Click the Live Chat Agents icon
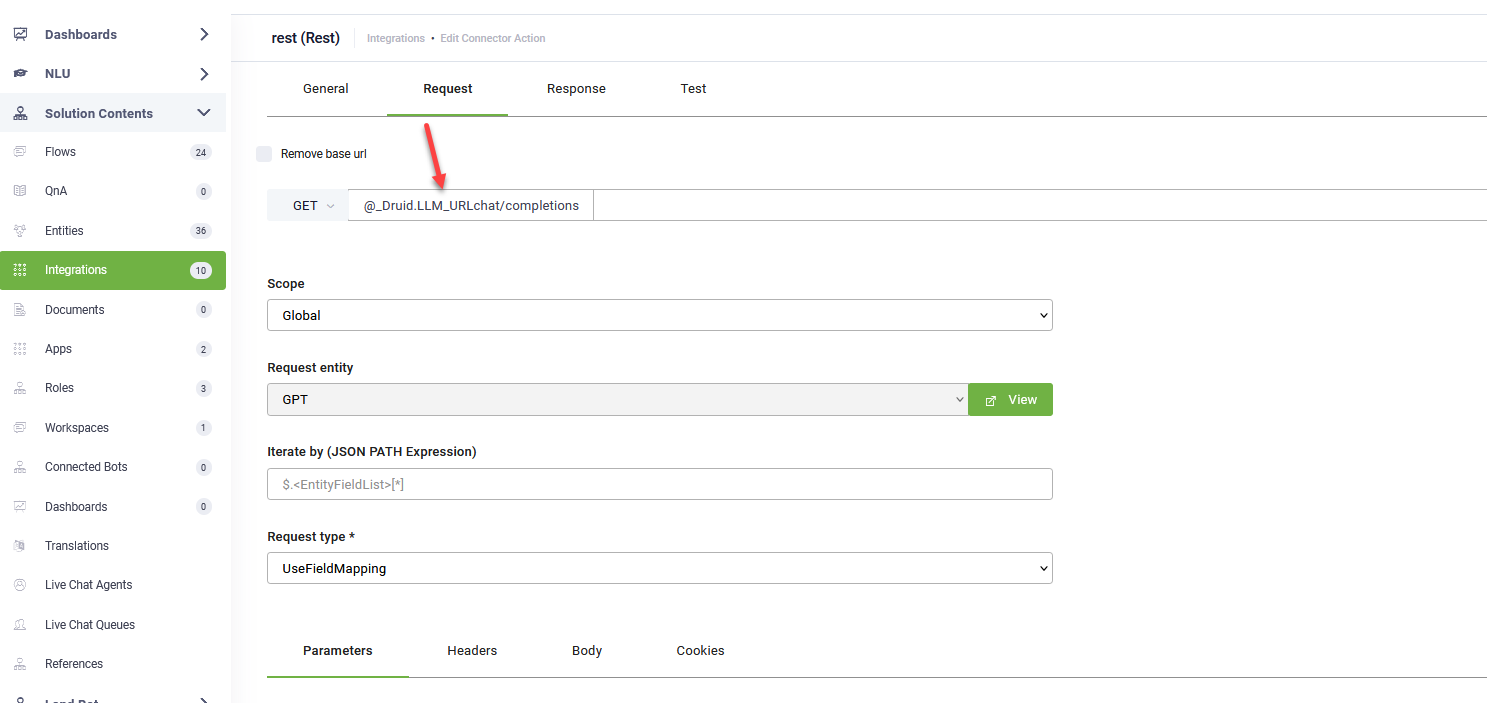The image size is (1487, 703). coord(20,585)
